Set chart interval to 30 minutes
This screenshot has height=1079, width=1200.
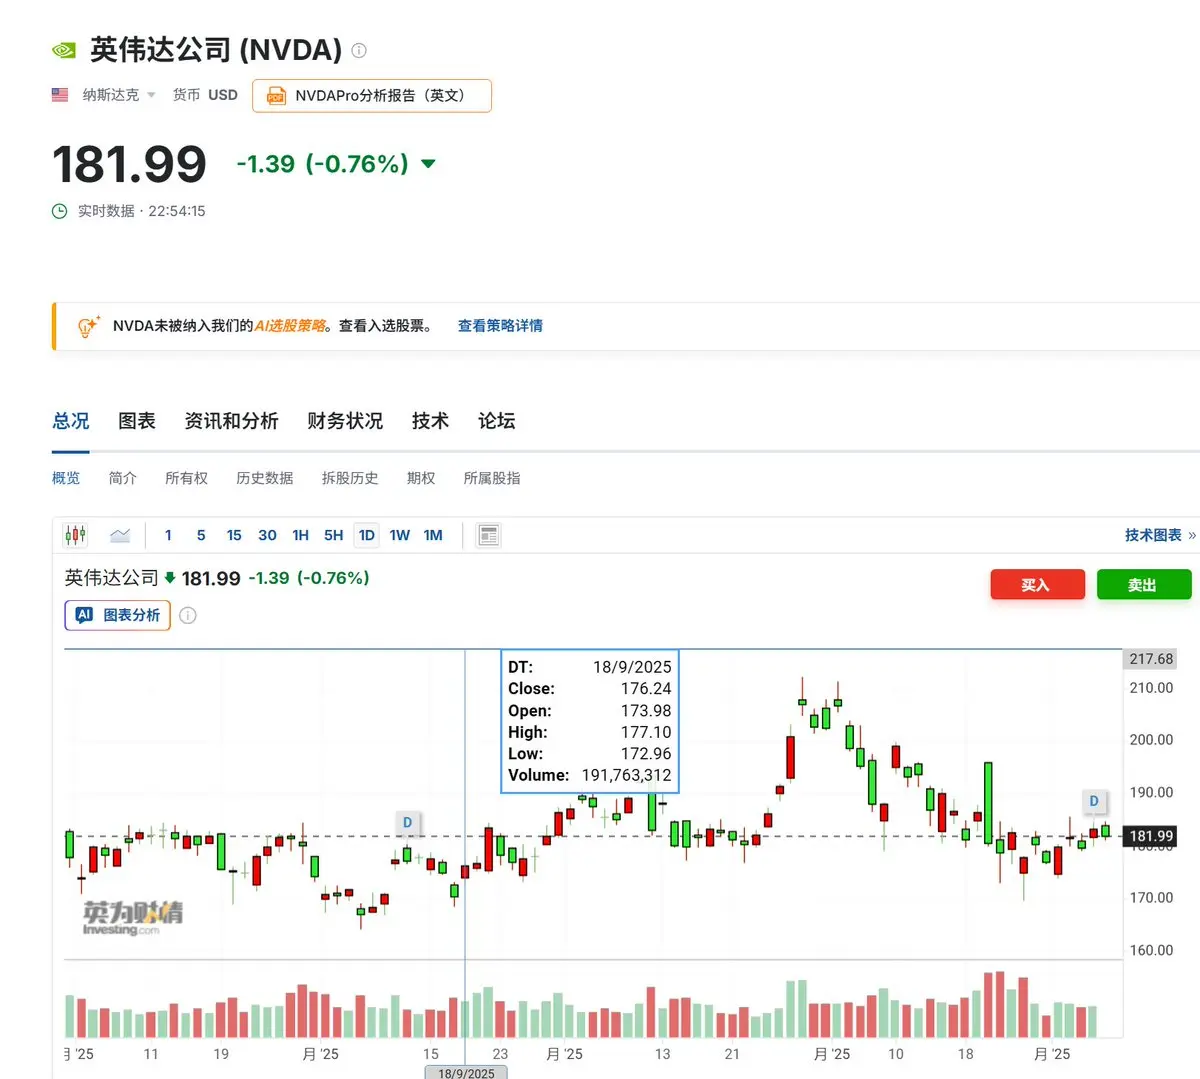[267, 535]
